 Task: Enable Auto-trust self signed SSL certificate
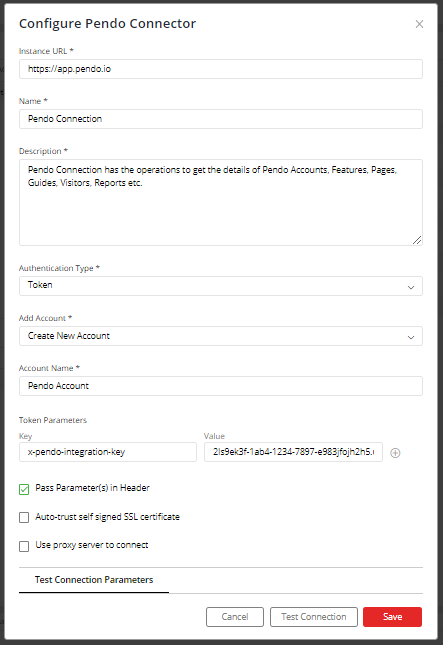[x=24, y=517]
